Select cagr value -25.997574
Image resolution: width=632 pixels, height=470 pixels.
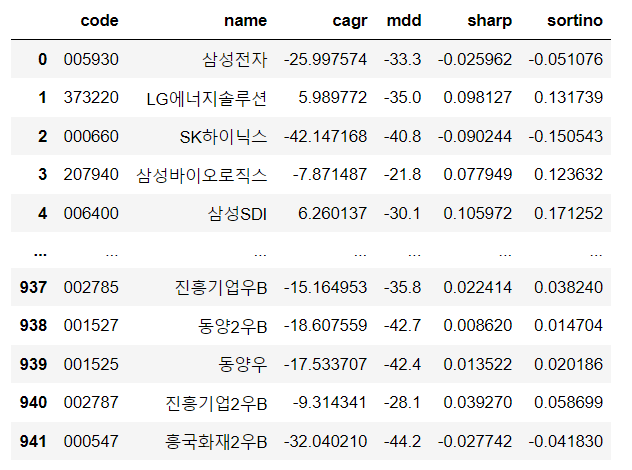[325, 59]
